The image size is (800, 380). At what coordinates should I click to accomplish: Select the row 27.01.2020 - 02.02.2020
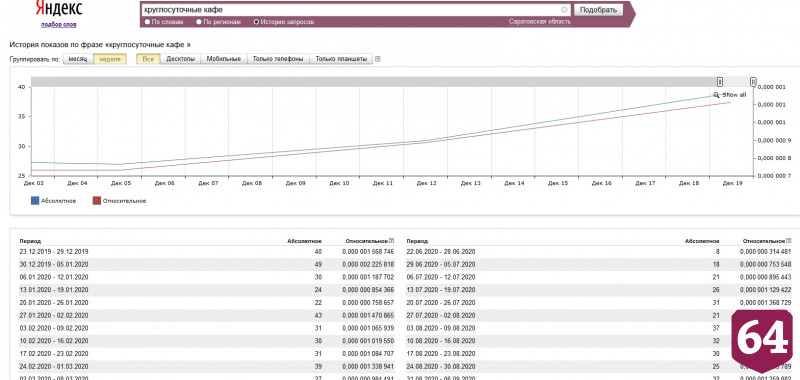[x=207, y=315]
